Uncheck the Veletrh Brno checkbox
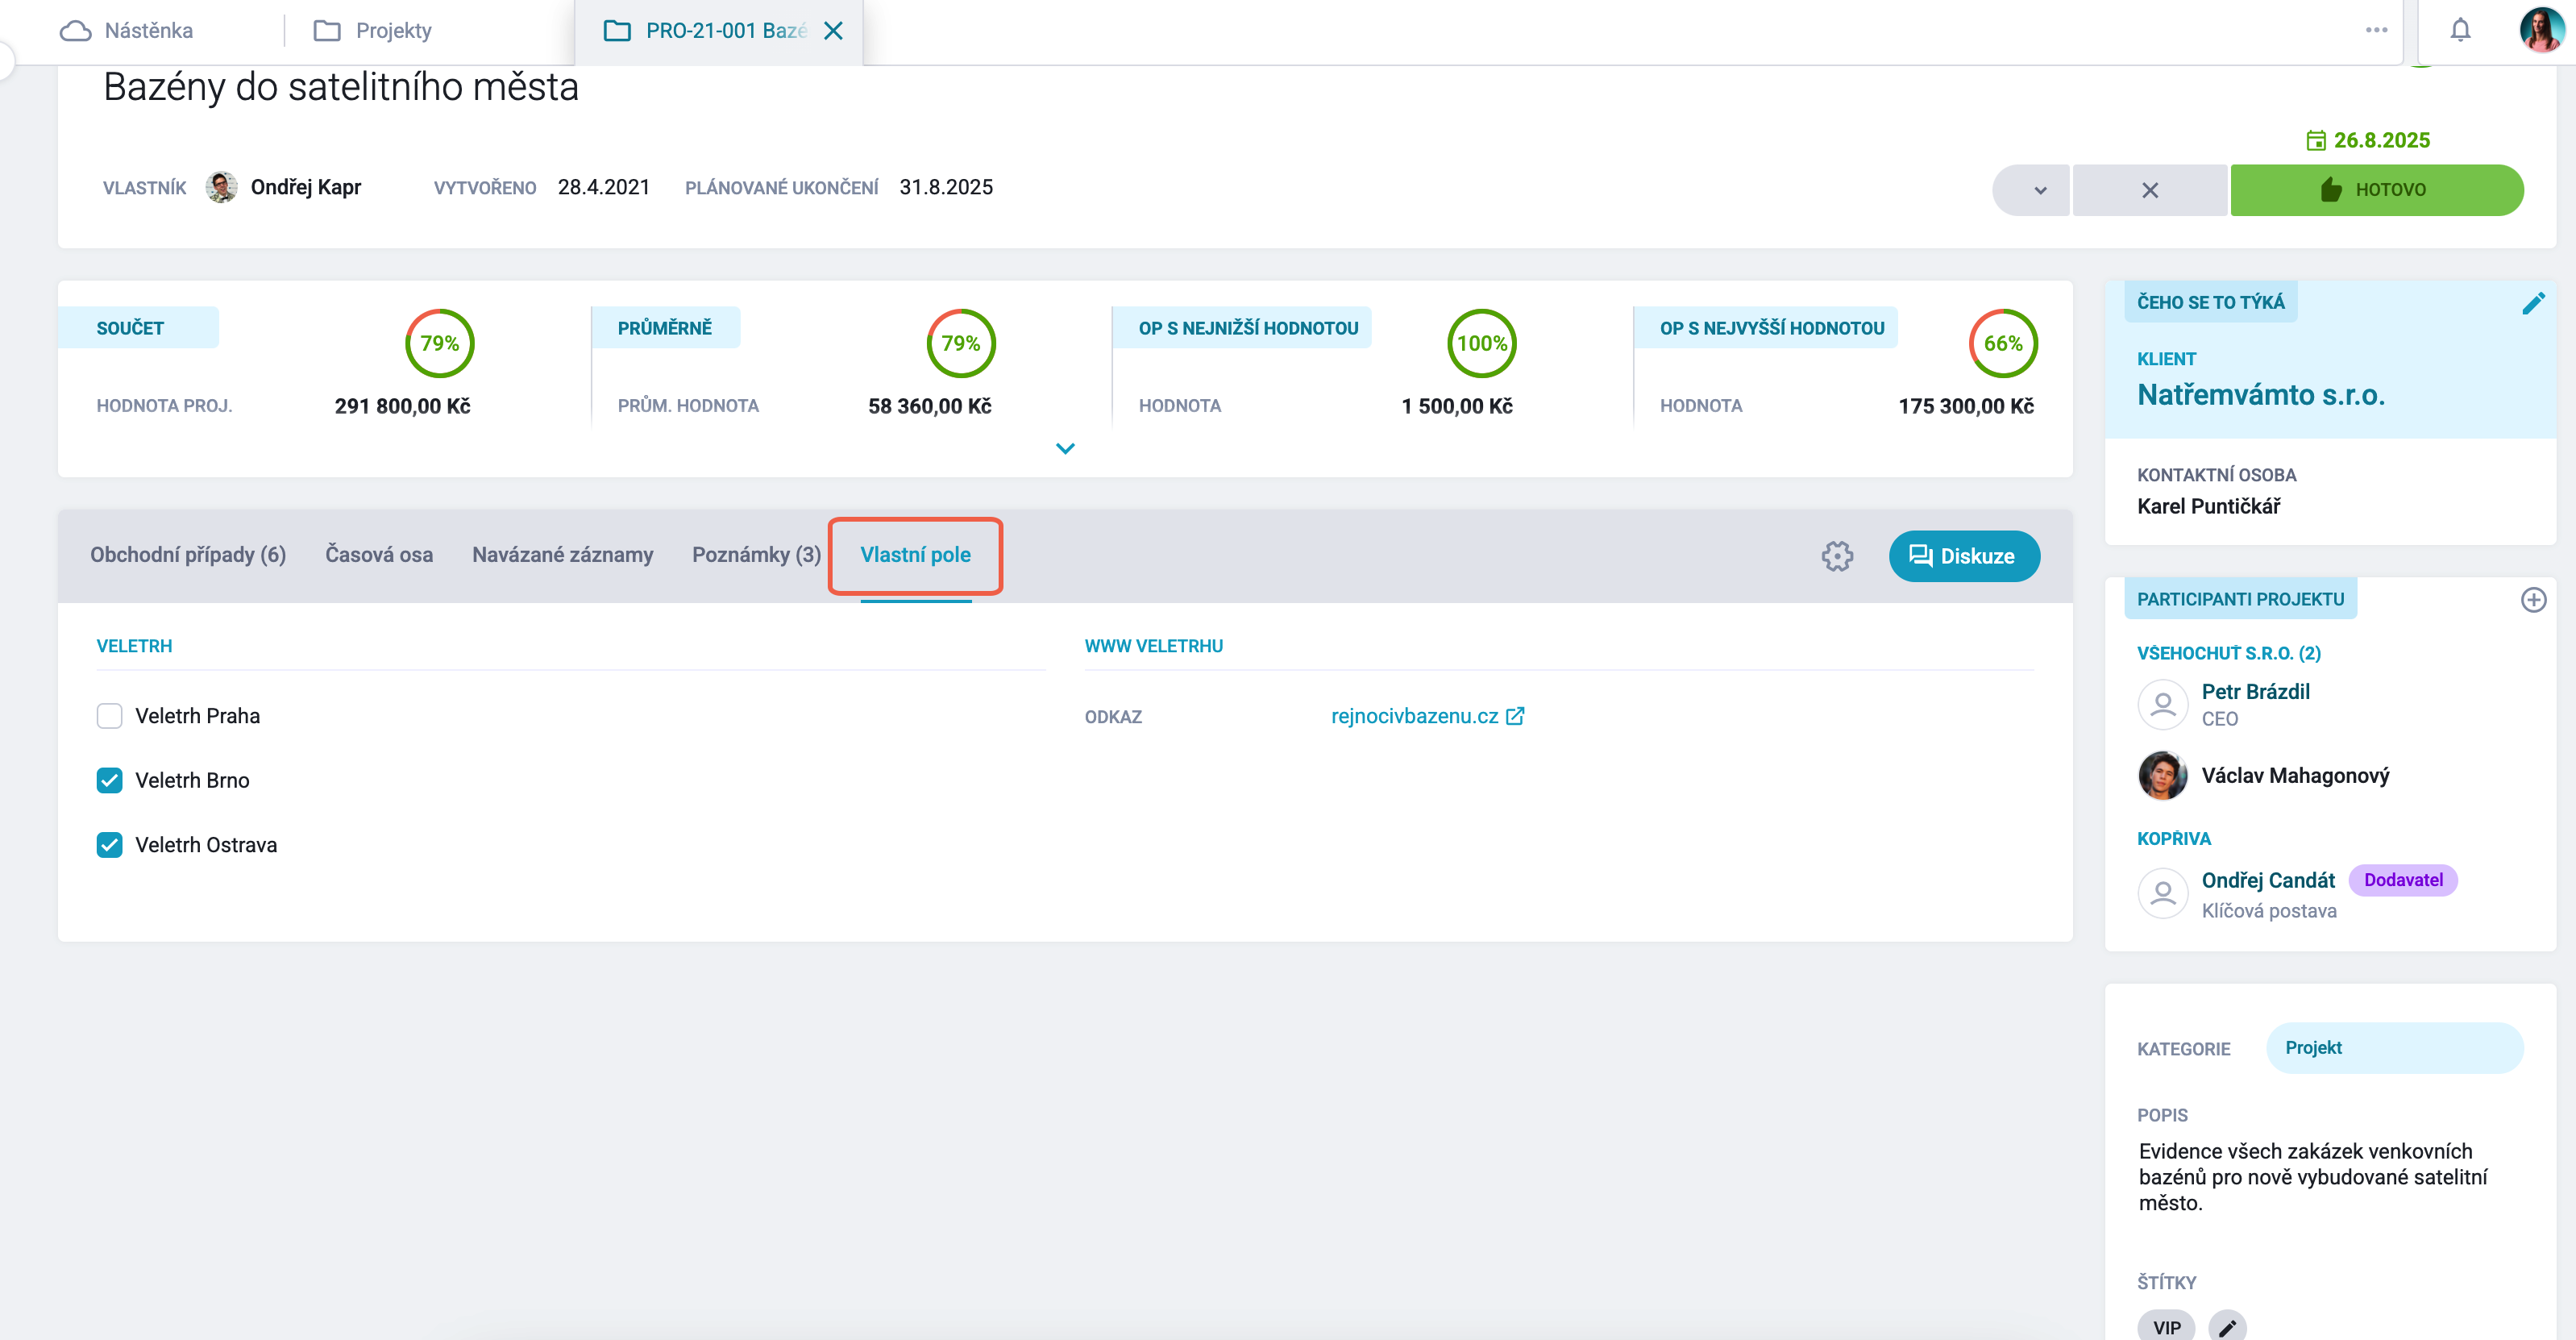 (109, 780)
